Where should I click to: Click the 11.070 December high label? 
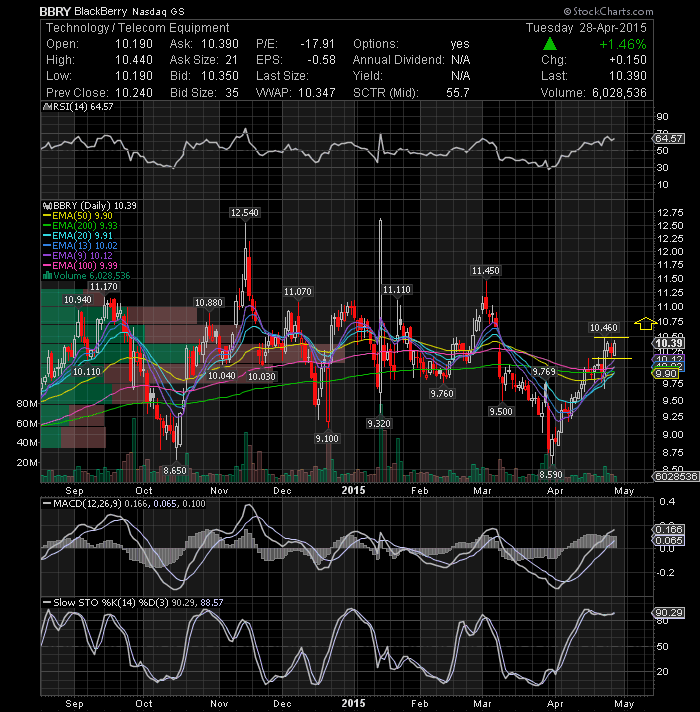(x=298, y=292)
